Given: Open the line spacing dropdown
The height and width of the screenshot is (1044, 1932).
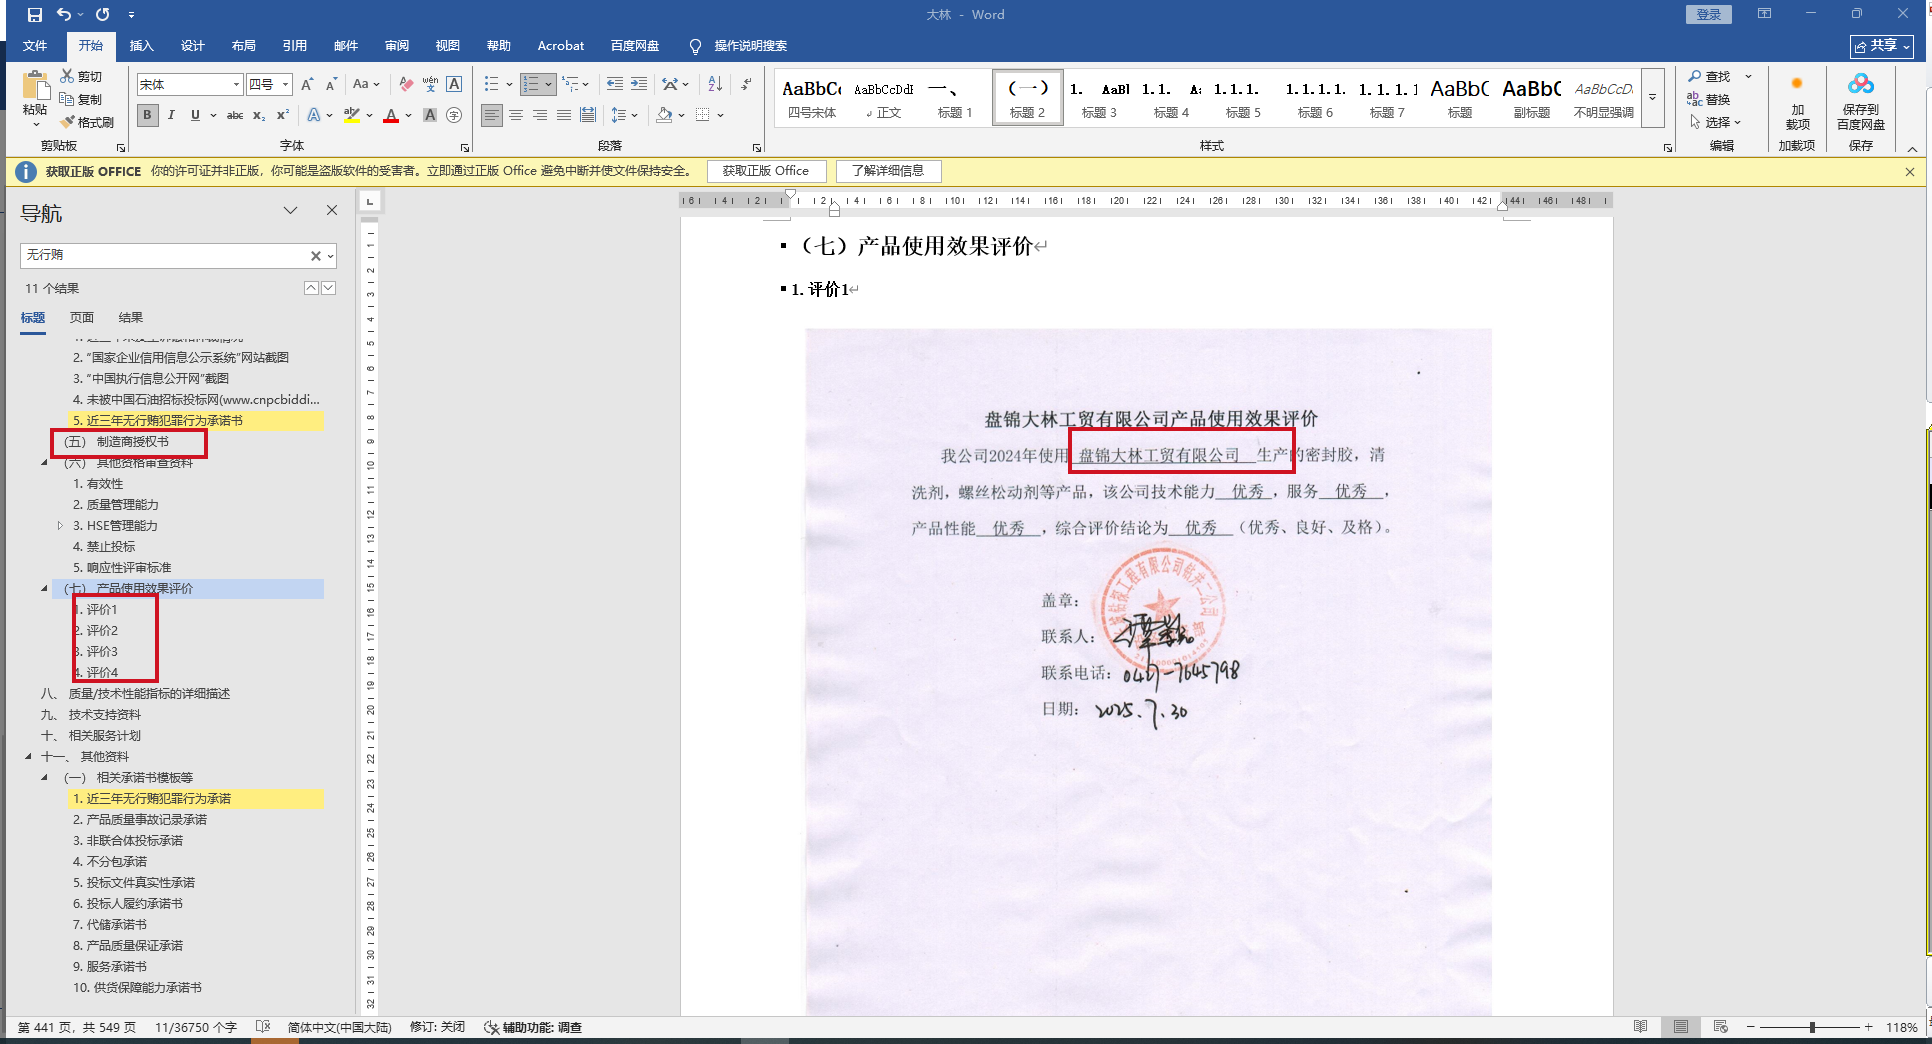Looking at the screenshot, I should coord(624,115).
